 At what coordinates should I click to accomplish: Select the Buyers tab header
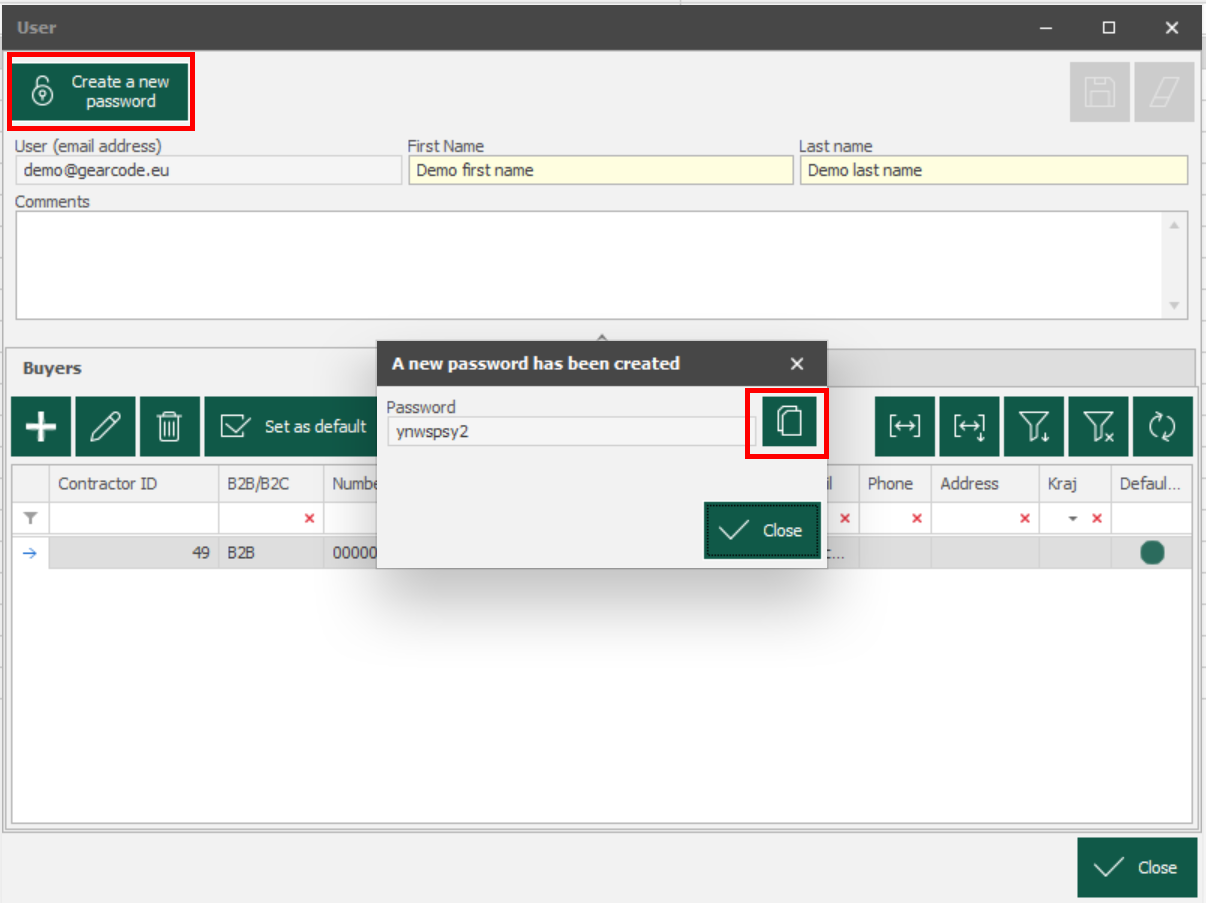(52, 368)
